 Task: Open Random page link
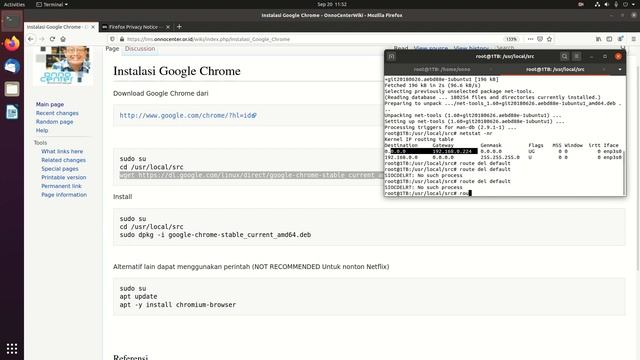(x=55, y=122)
